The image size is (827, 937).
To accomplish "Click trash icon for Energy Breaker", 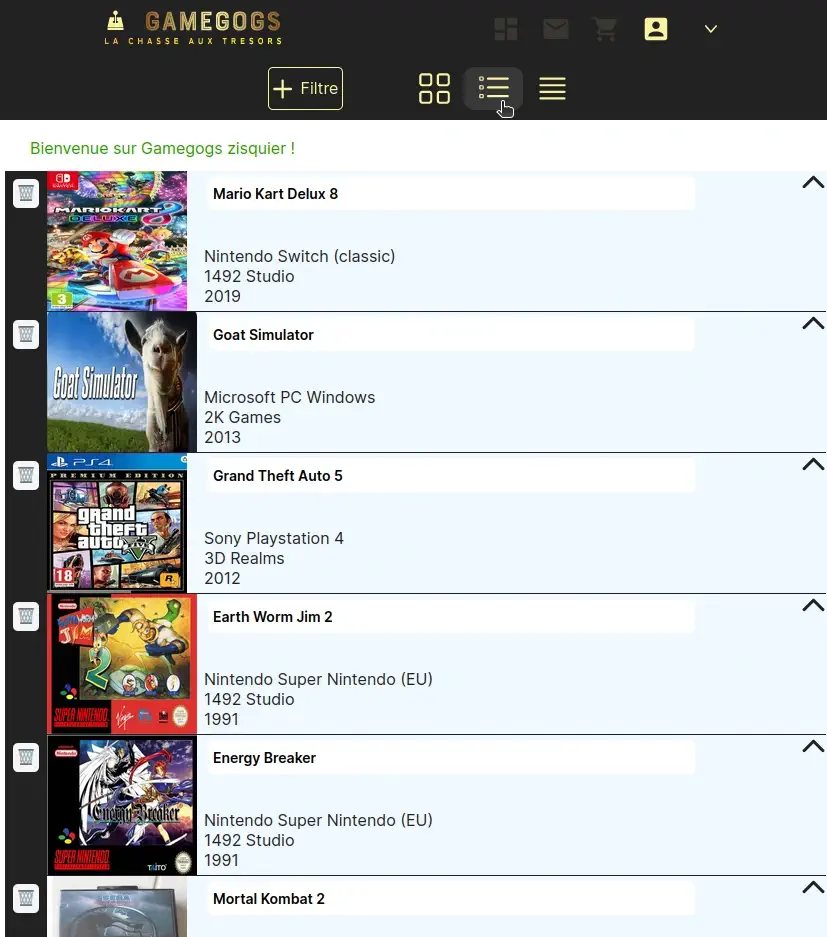I will coord(26,758).
